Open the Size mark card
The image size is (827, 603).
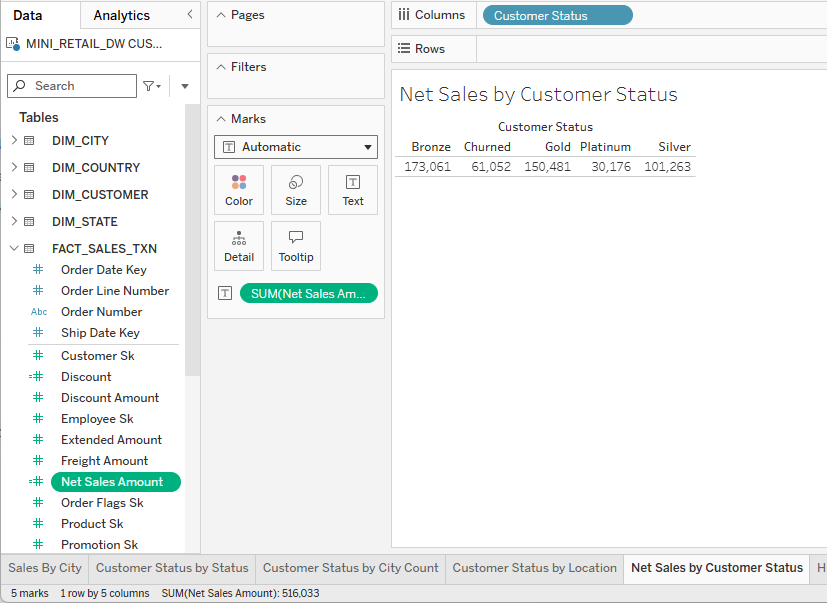click(x=296, y=190)
